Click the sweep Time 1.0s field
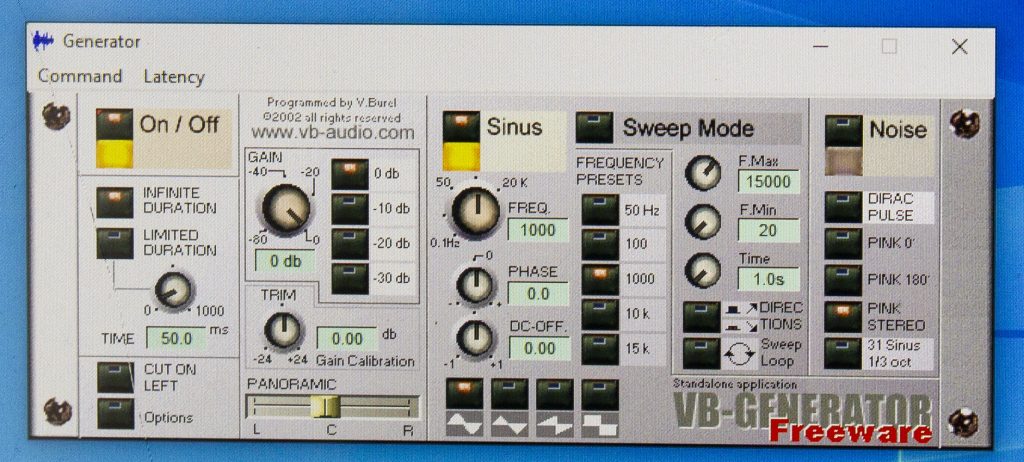The width and height of the screenshot is (1024, 462). [x=769, y=279]
